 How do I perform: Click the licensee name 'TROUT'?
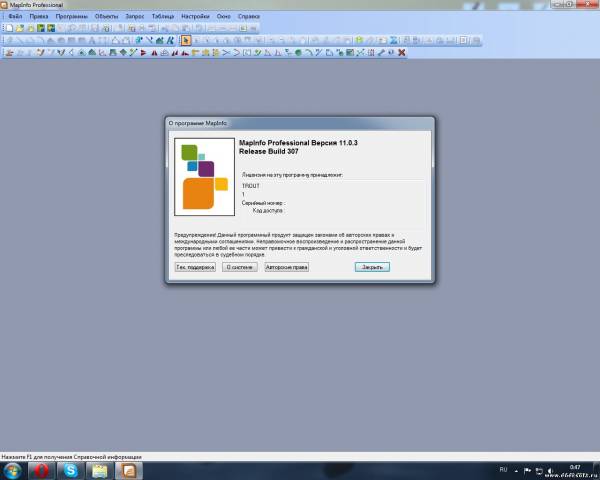click(x=251, y=186)
